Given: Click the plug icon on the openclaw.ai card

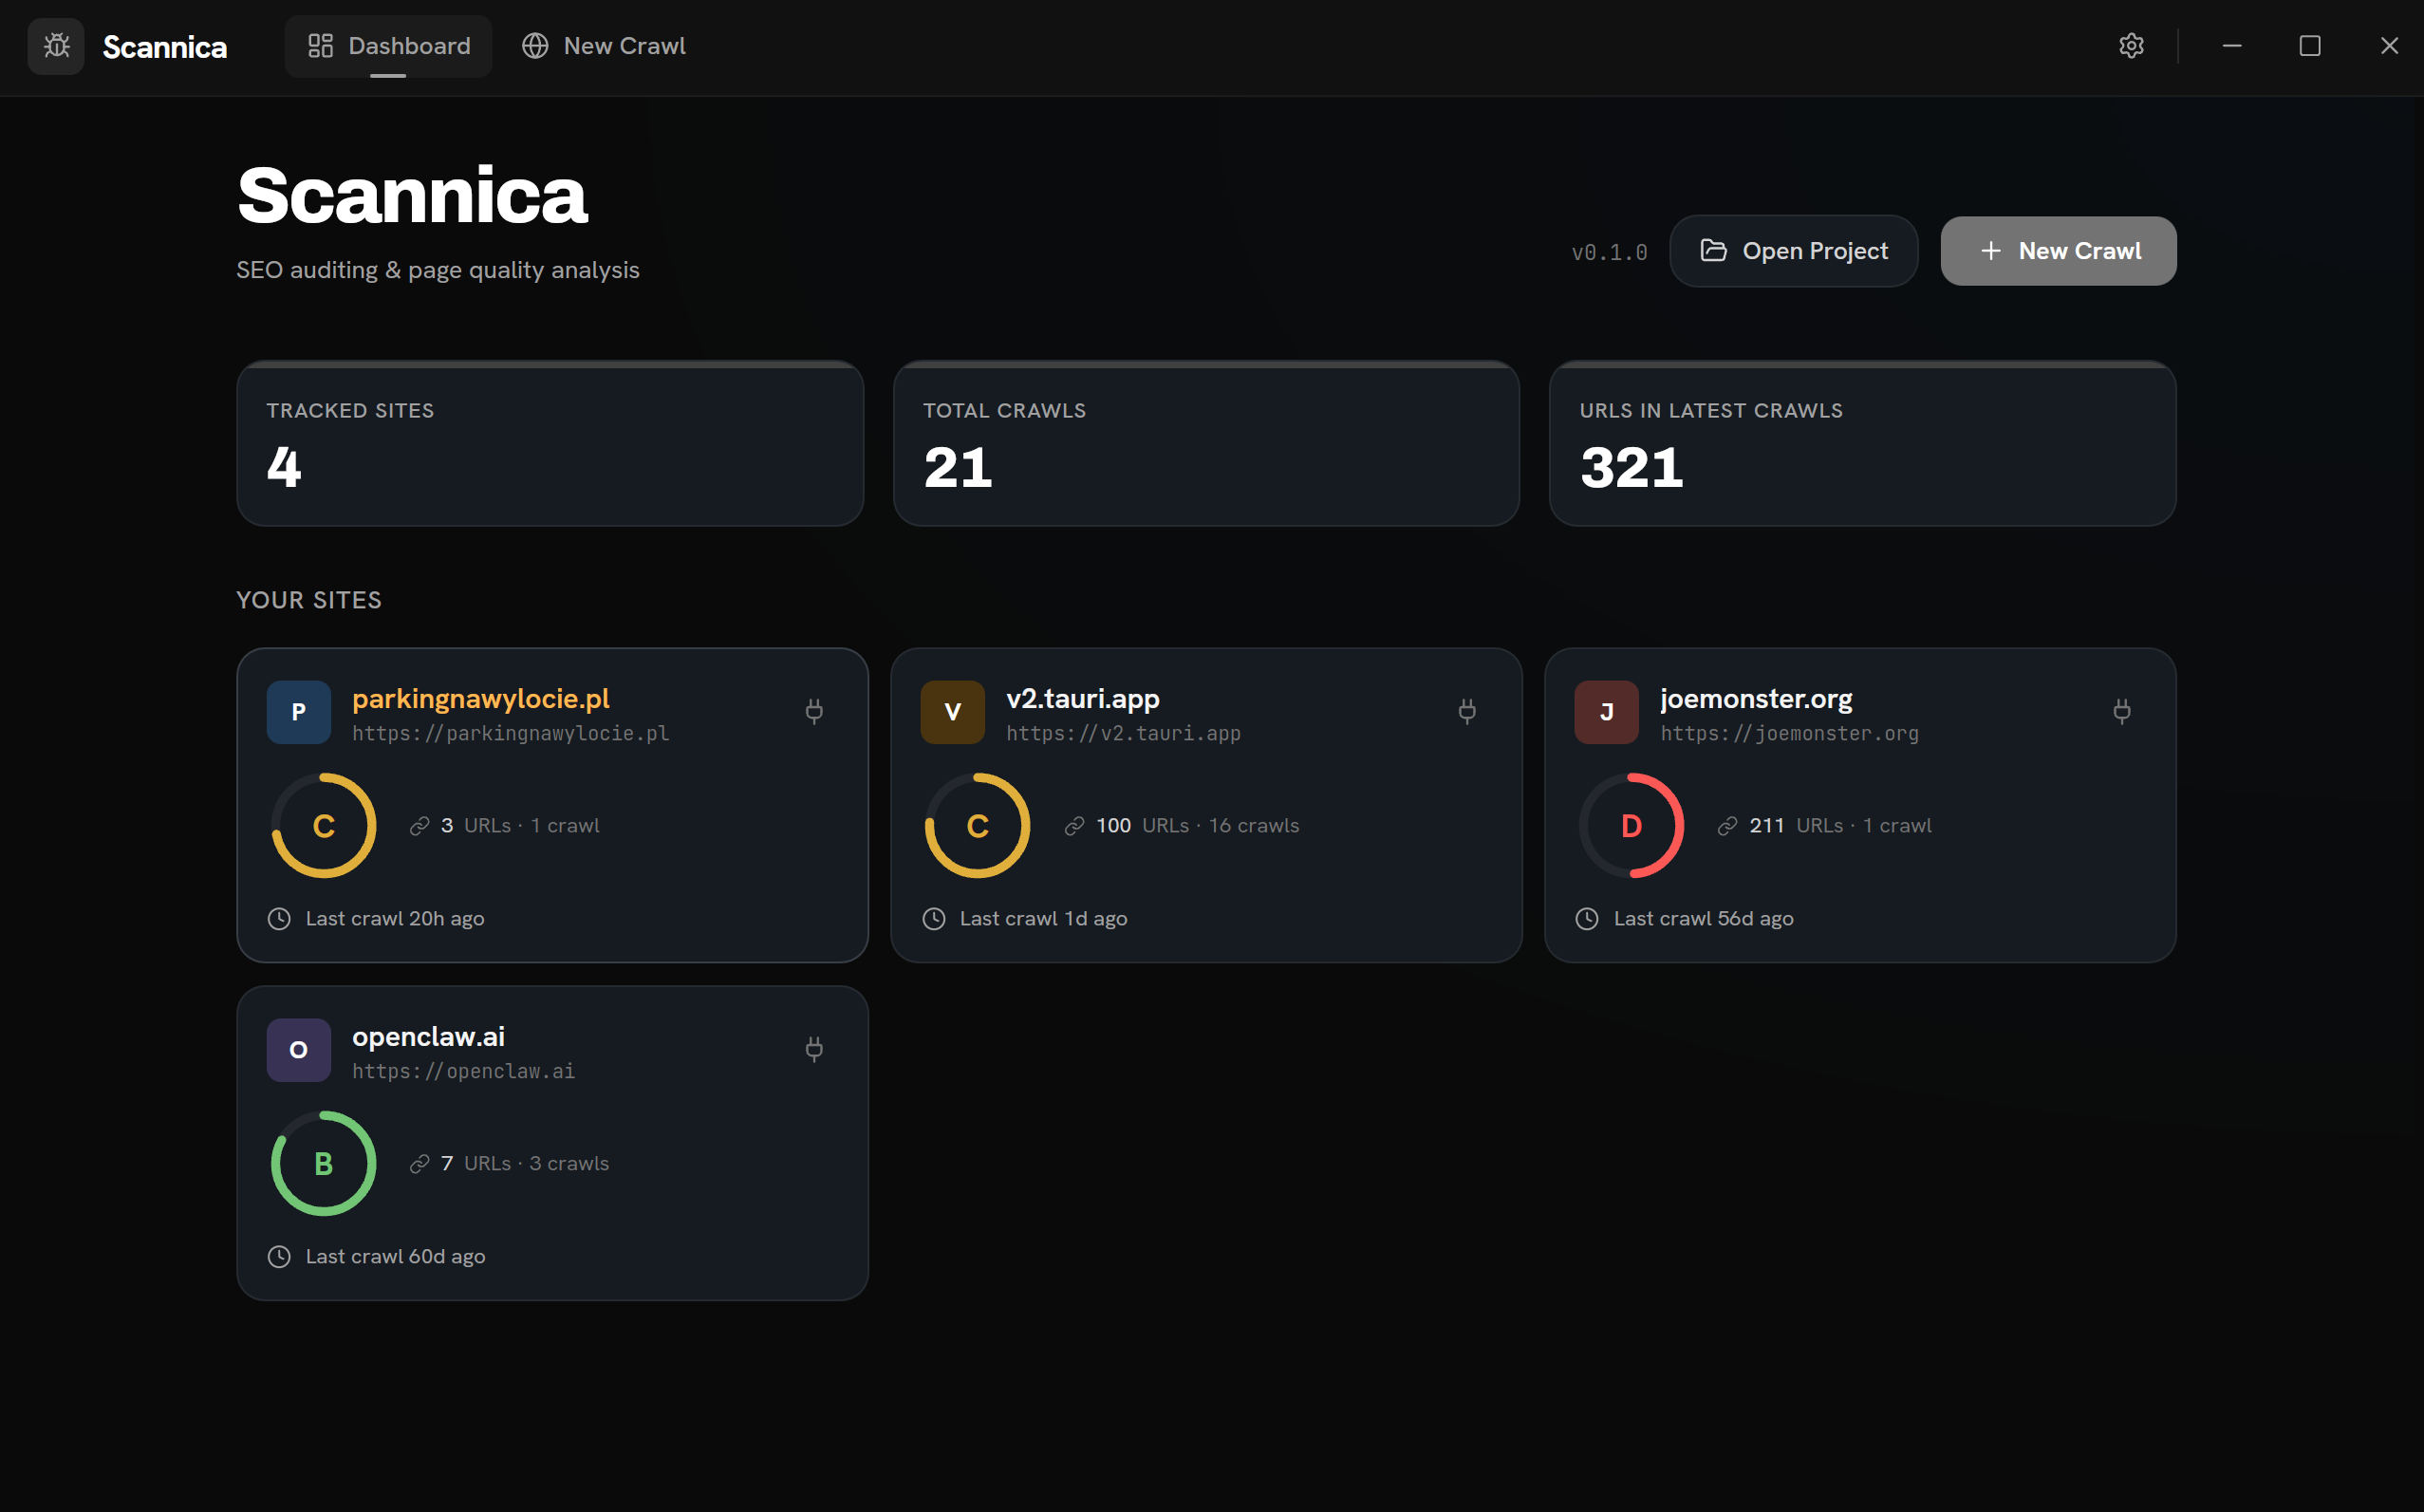Looking at the screenshot, I should point(814,1049).
